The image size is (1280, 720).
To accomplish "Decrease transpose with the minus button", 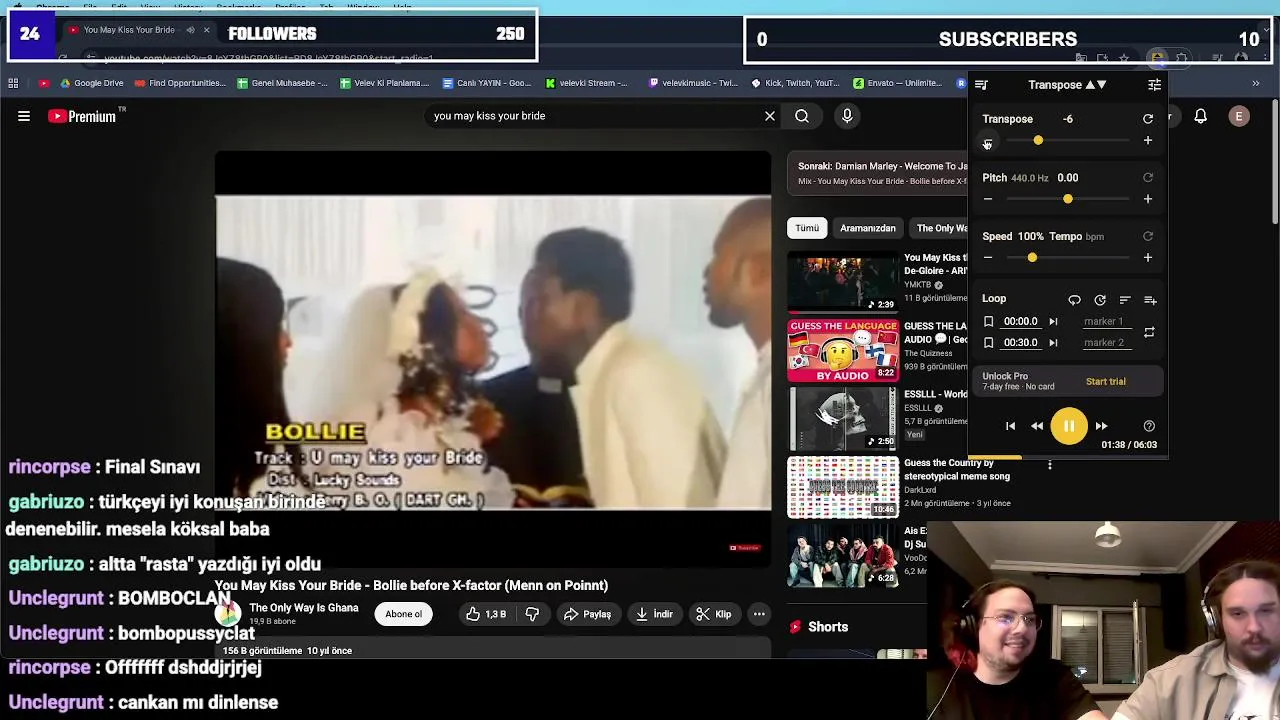I will [x=988, y=141].
